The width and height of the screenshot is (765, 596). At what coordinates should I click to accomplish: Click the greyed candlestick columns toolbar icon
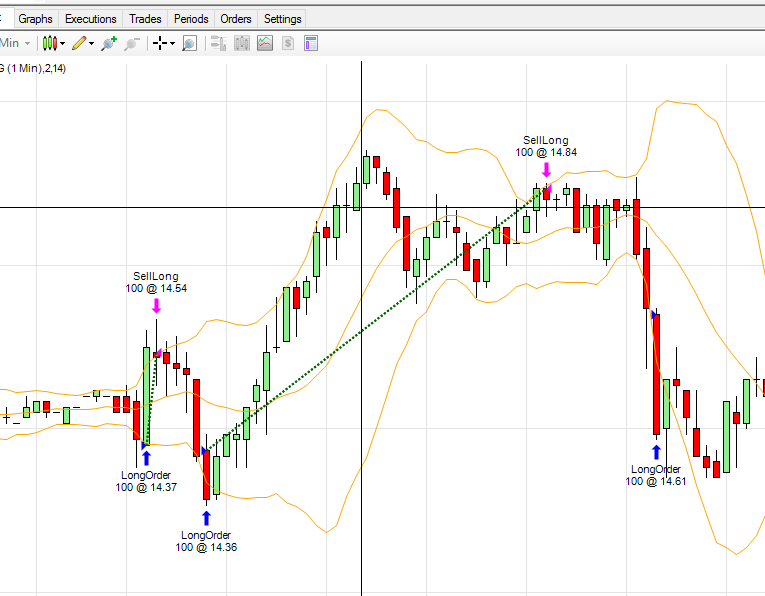pos(242,43)
